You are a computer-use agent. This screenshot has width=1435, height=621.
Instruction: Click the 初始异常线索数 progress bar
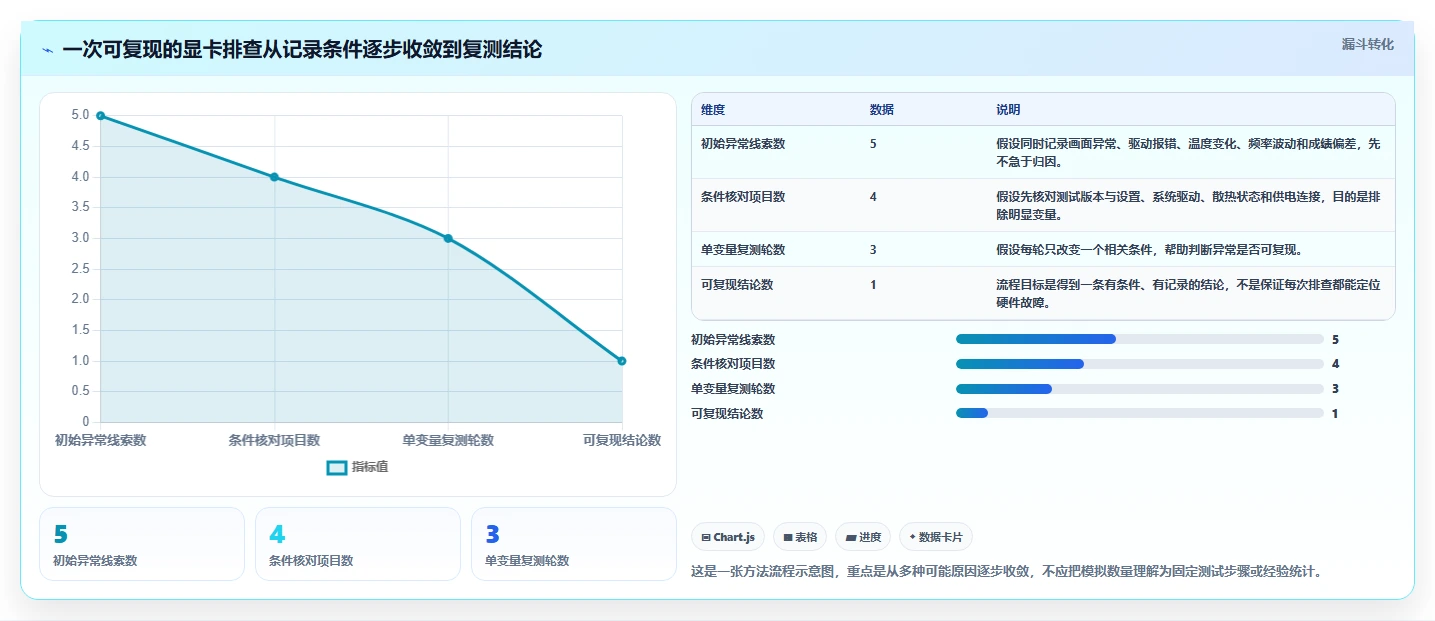pyautogui.click(x=1140, y=339)
